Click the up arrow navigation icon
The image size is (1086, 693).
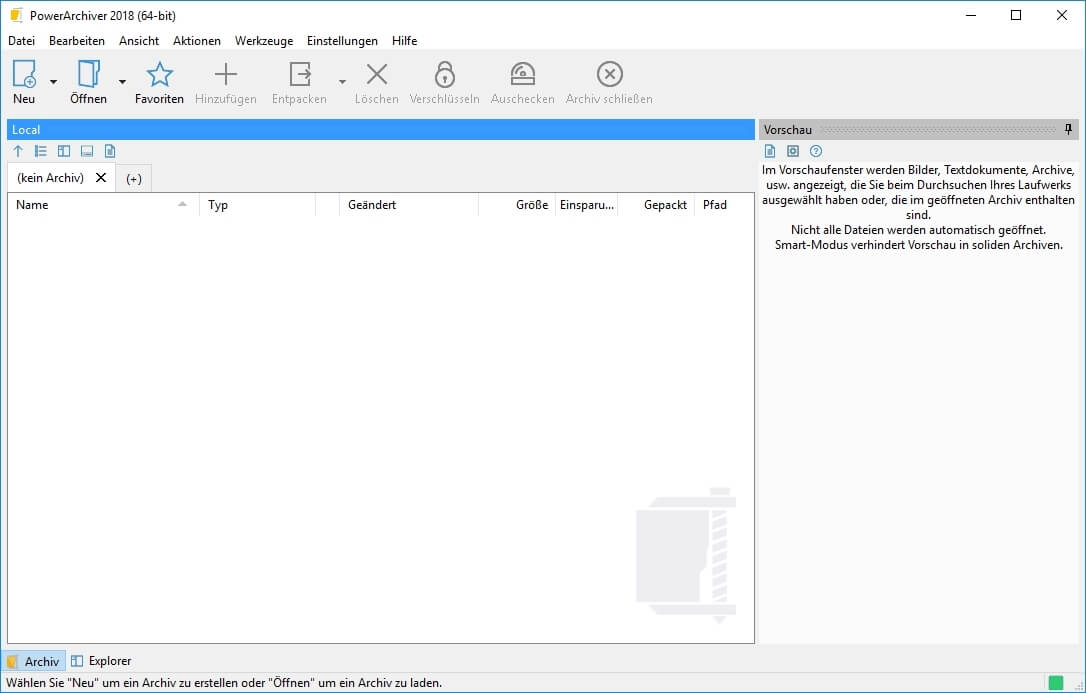click(18, 151)
